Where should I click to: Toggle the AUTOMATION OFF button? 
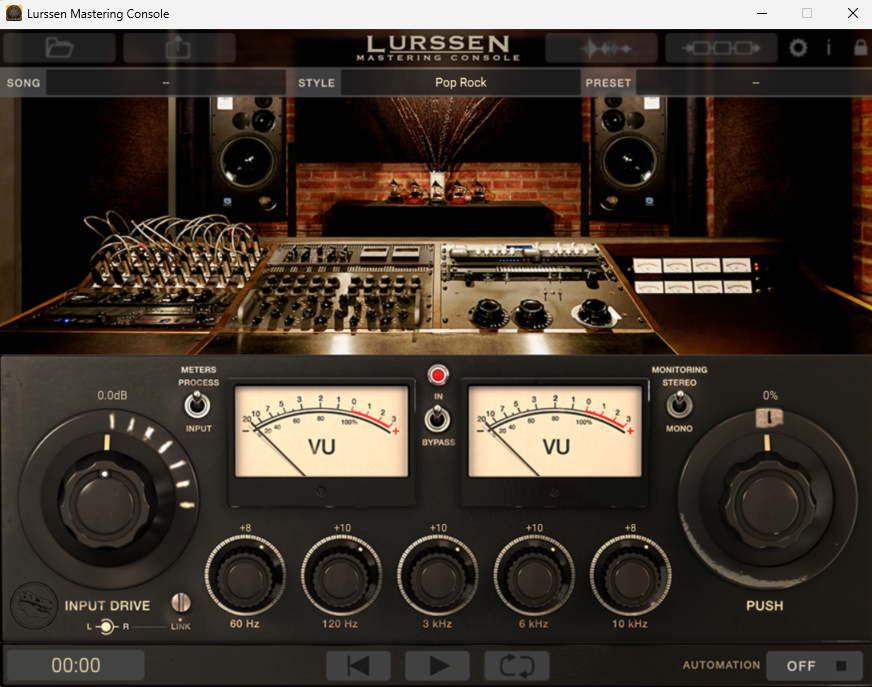pyautogui.click(x=814, y=666)
